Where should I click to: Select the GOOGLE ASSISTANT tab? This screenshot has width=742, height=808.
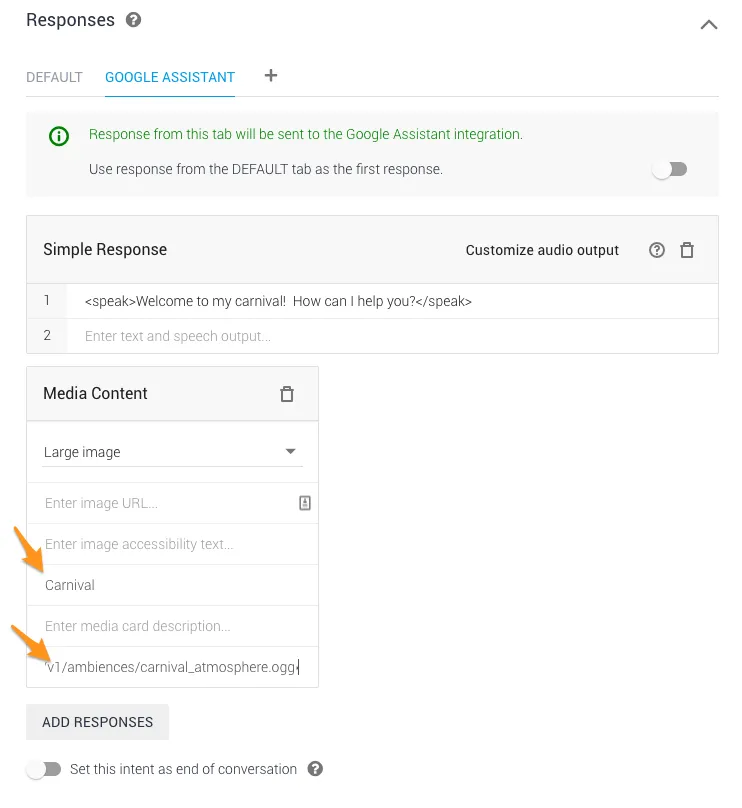(x=170, y=77)
